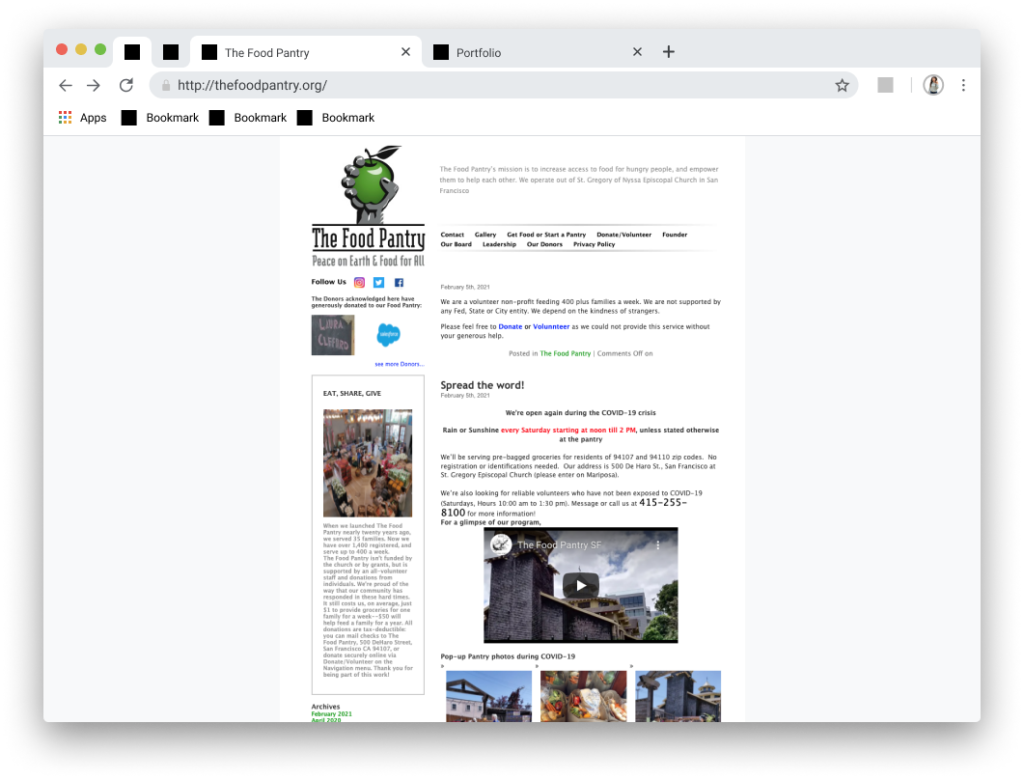Open the Apps shortcut in bookmarks bar
The width and height of the screenshot is (1024, 780).
click(83, 118)
